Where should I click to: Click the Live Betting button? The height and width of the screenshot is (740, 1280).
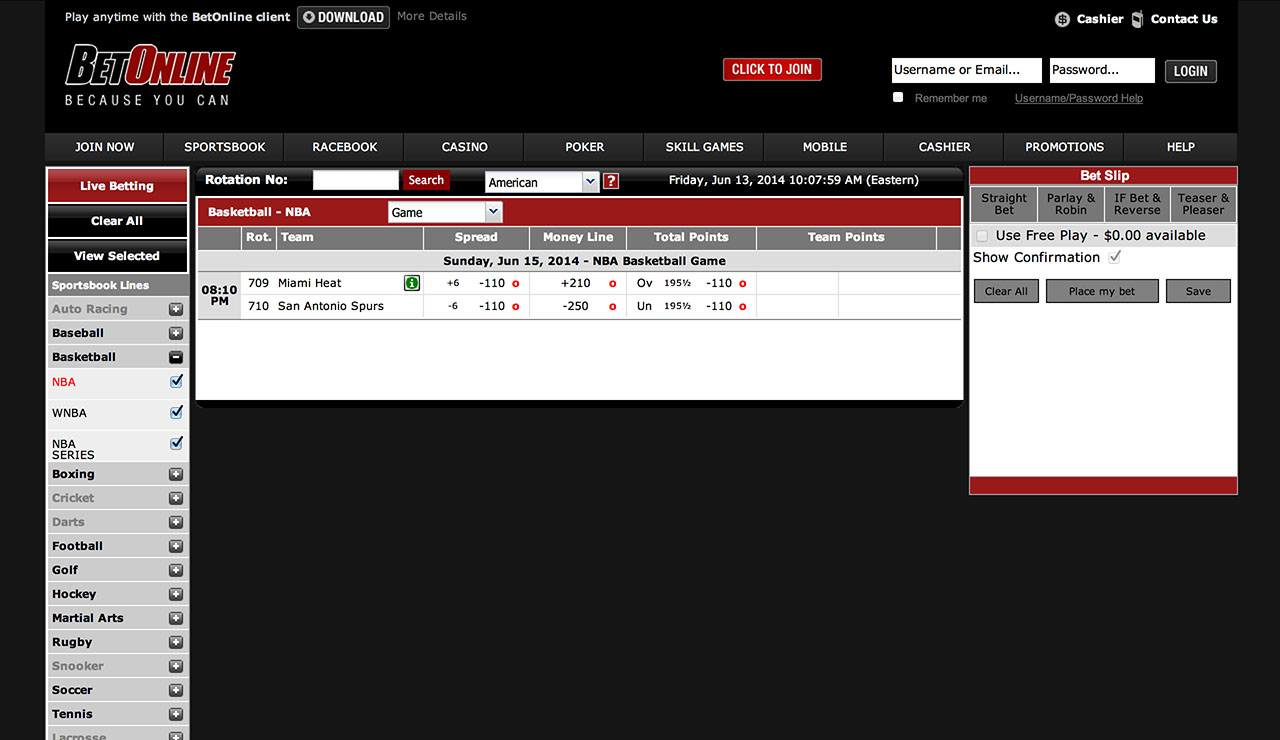(117, 186)
